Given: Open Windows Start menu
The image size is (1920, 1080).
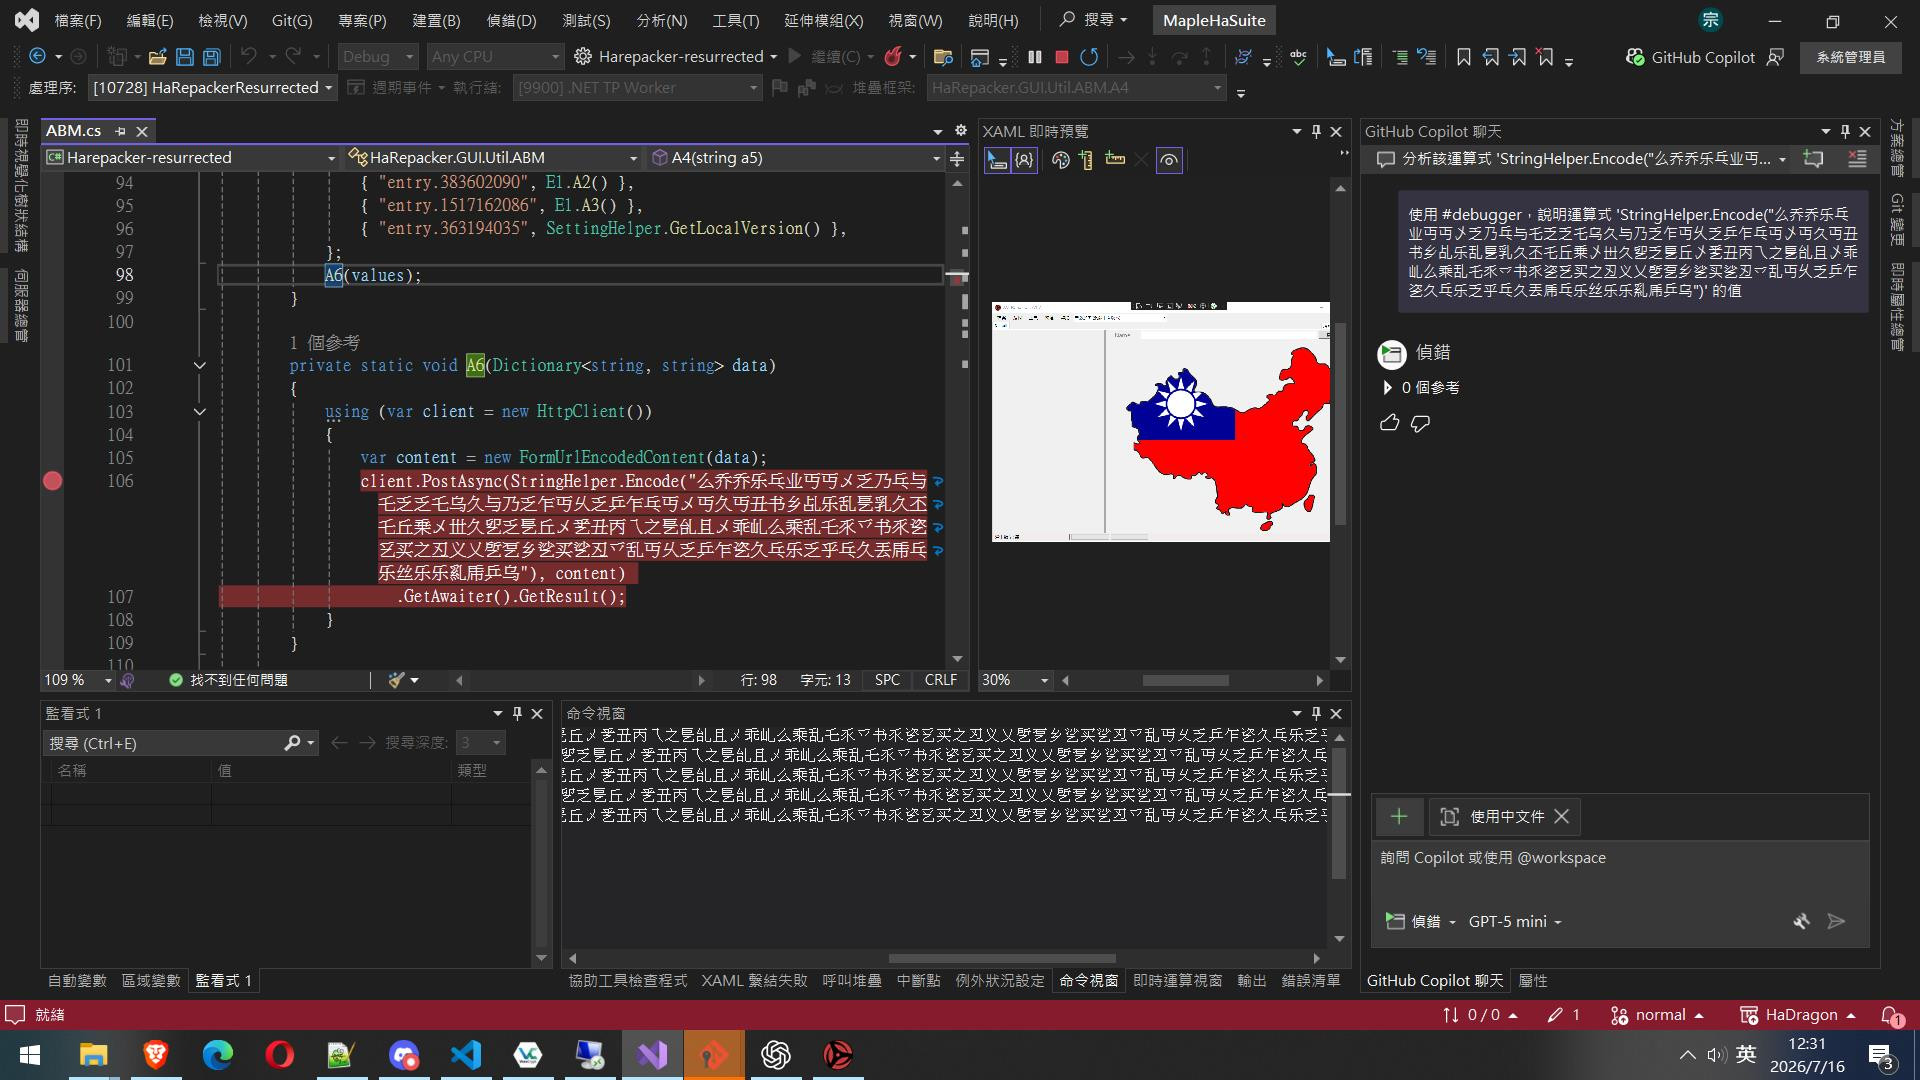Looking at the screenshot, I should [x=30, y=1055].
